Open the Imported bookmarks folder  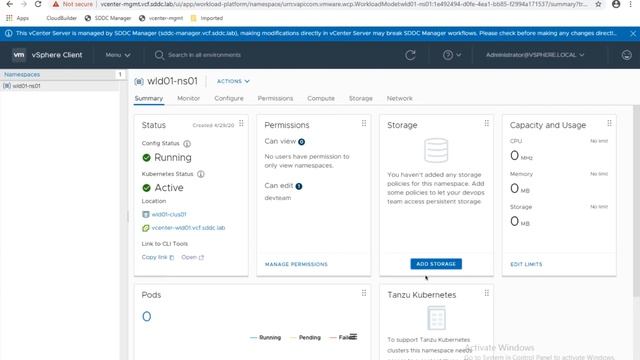[x=207, y=18]
